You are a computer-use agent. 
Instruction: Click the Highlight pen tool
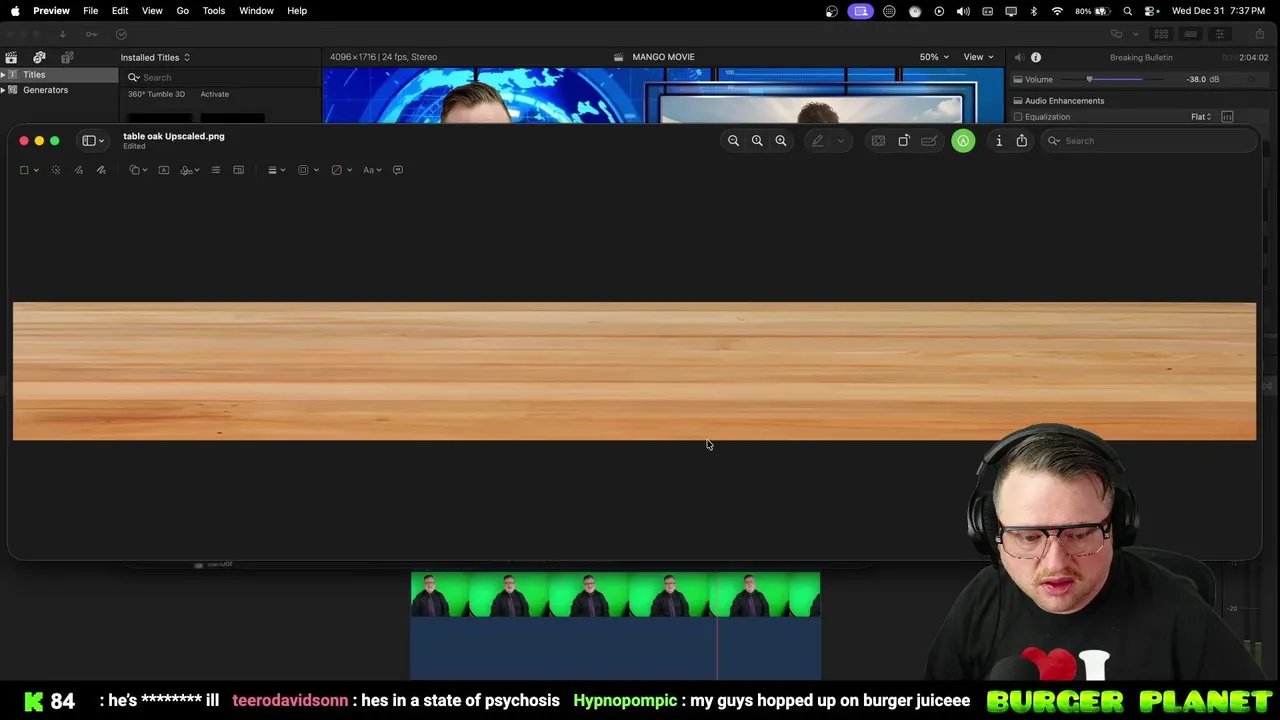(818, 141)
